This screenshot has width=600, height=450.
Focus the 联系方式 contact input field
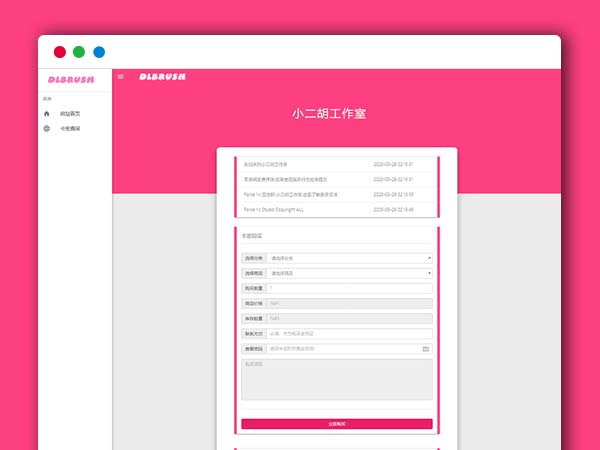349,334
